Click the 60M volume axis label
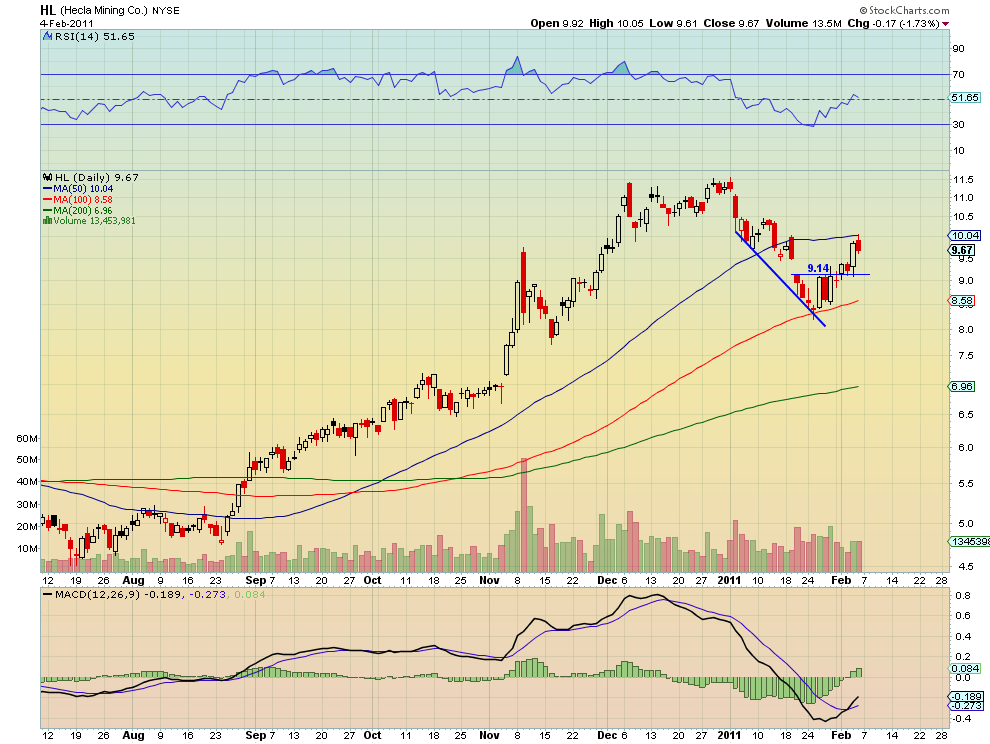Image resolution: width=990 pixels, height=744 pixels. pos(27,438)
